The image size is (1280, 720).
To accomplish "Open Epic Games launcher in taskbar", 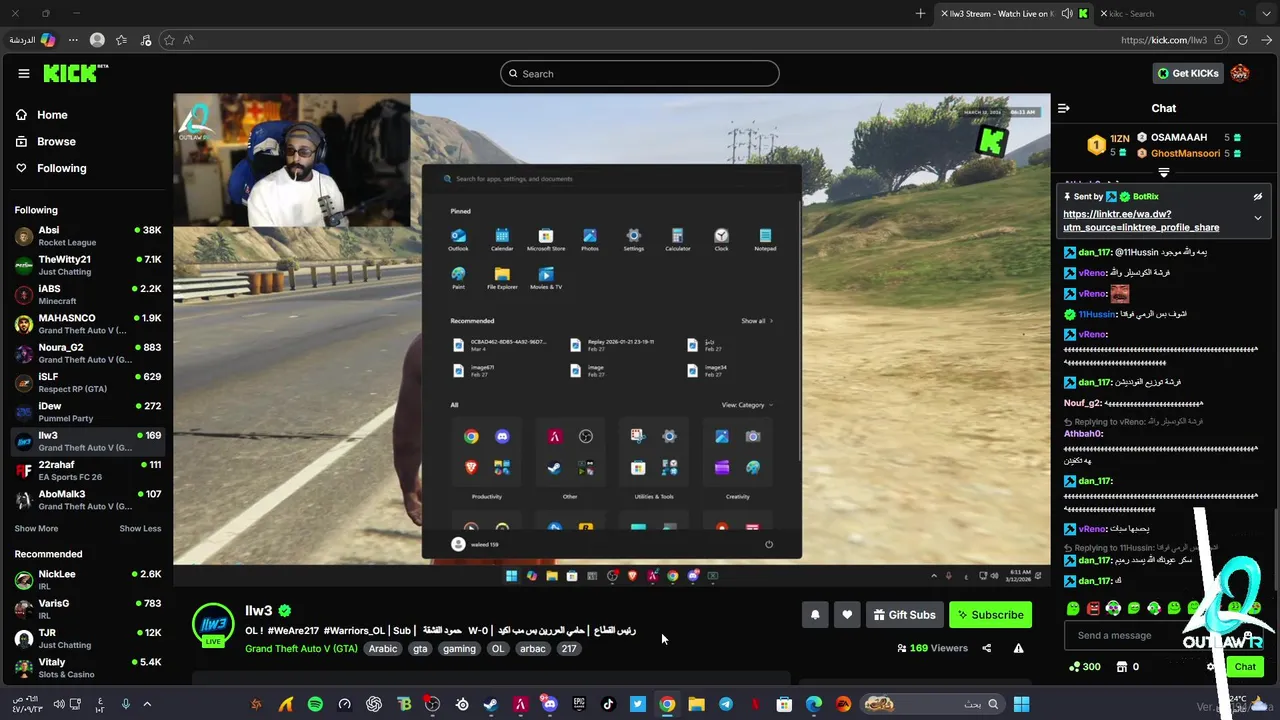I will pos(579,704).
